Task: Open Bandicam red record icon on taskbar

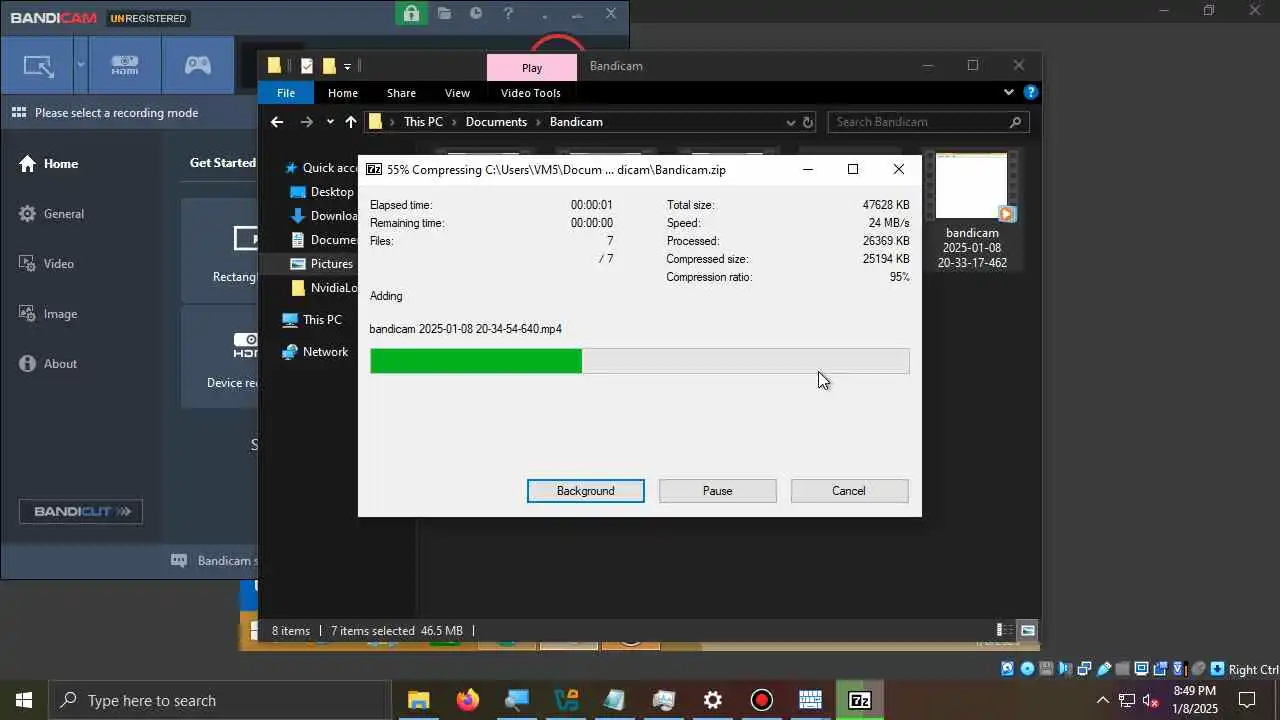Action: [762, 700]
